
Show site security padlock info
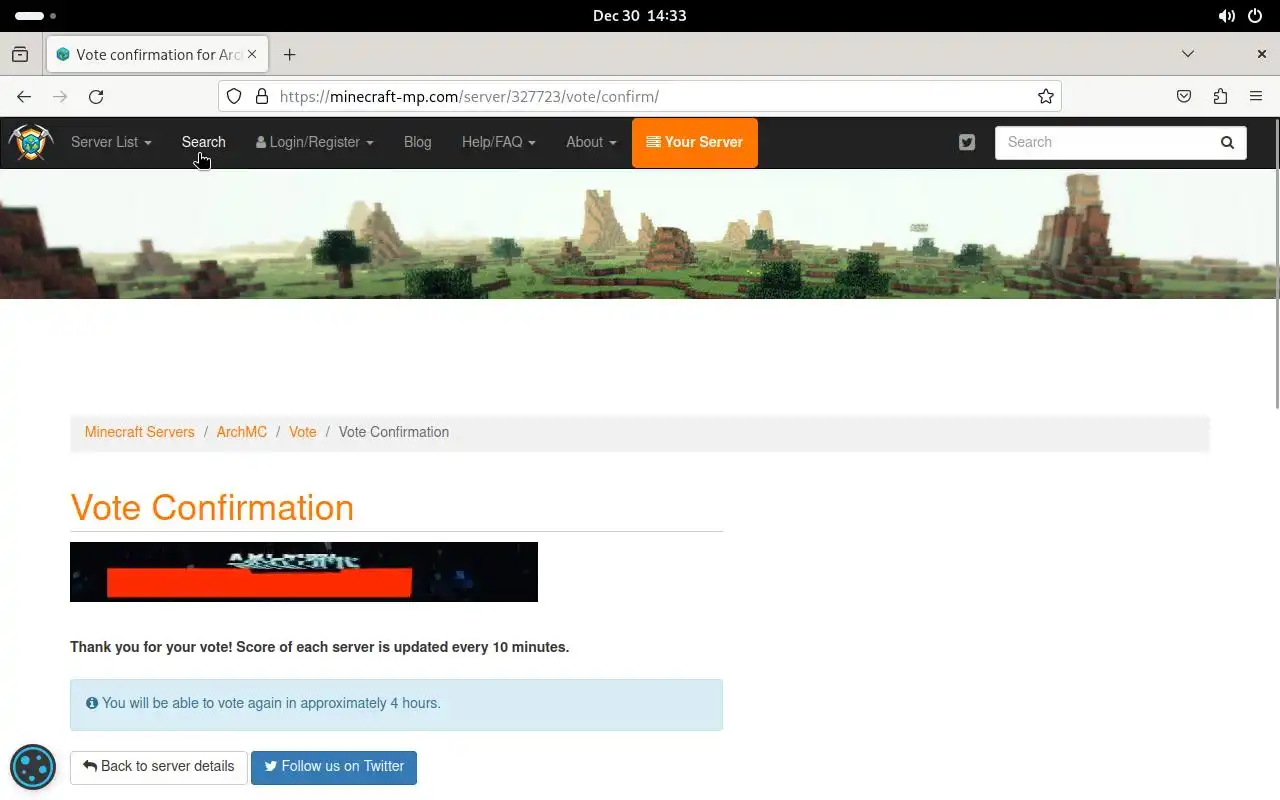(262, 96)
